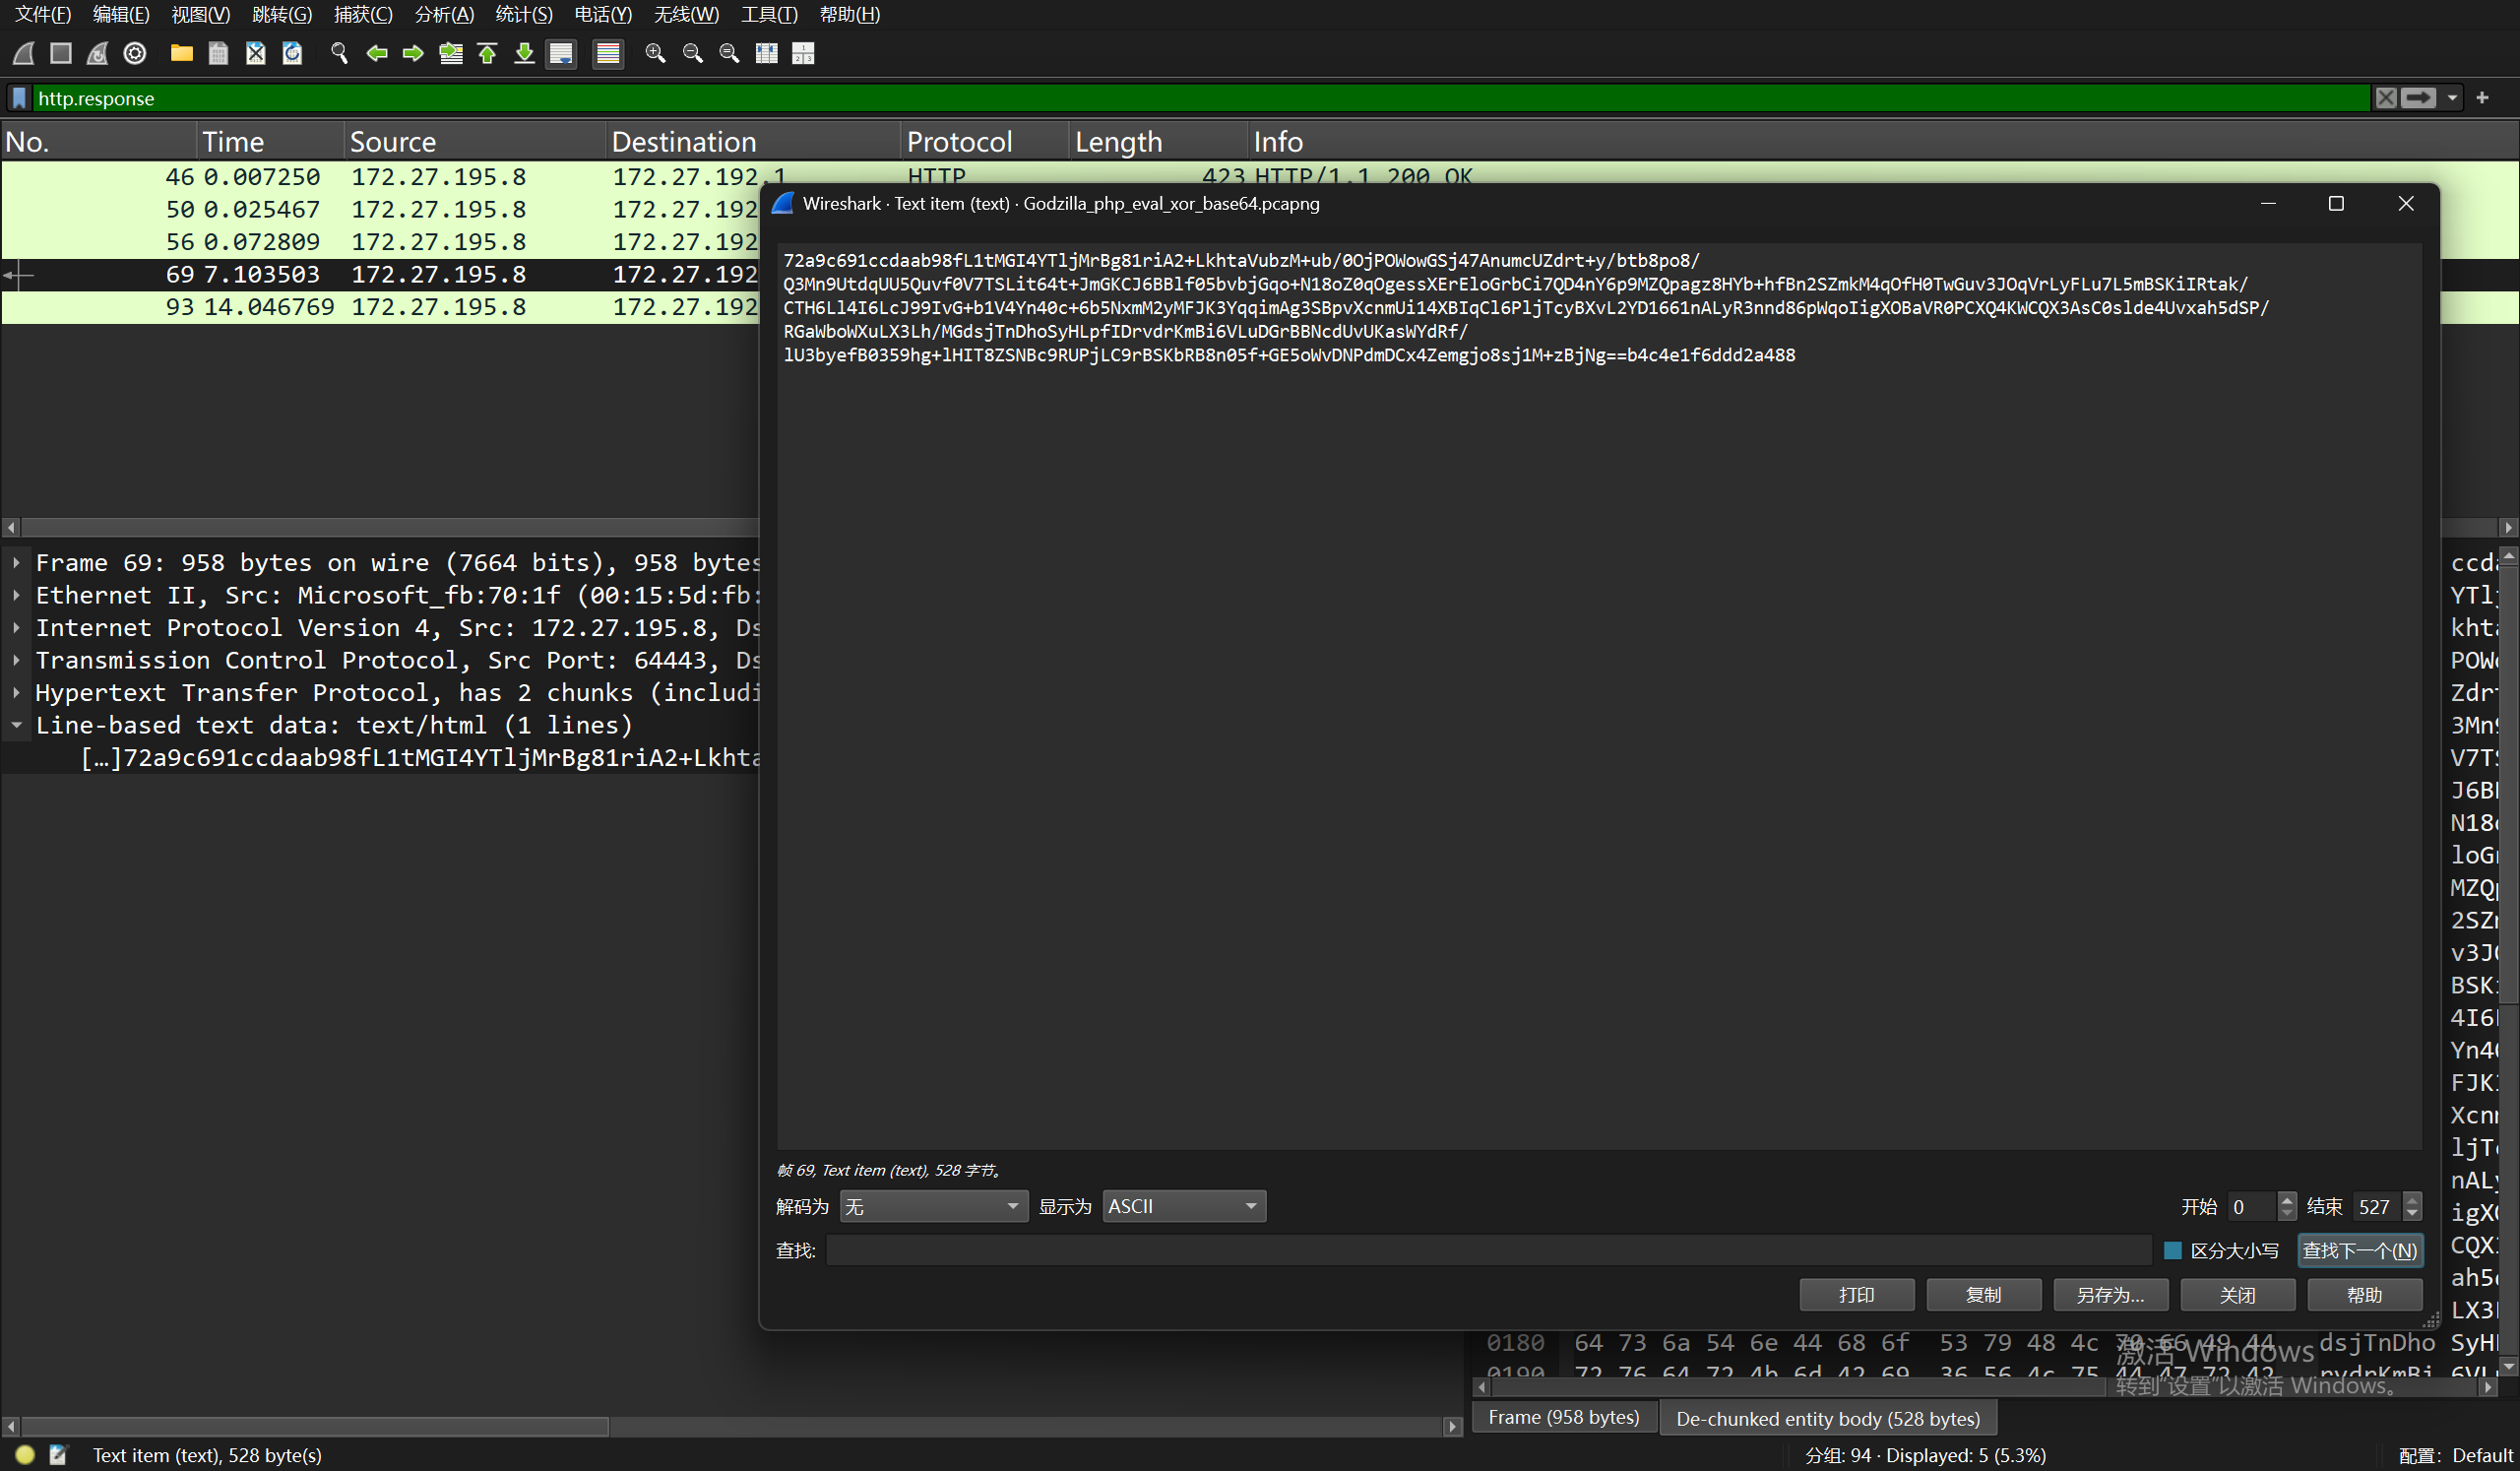The width and height of the screenshot is (2520, 1471).
Task: Switch to De-chunked entity body tab
Action: click(1827, 1418)
